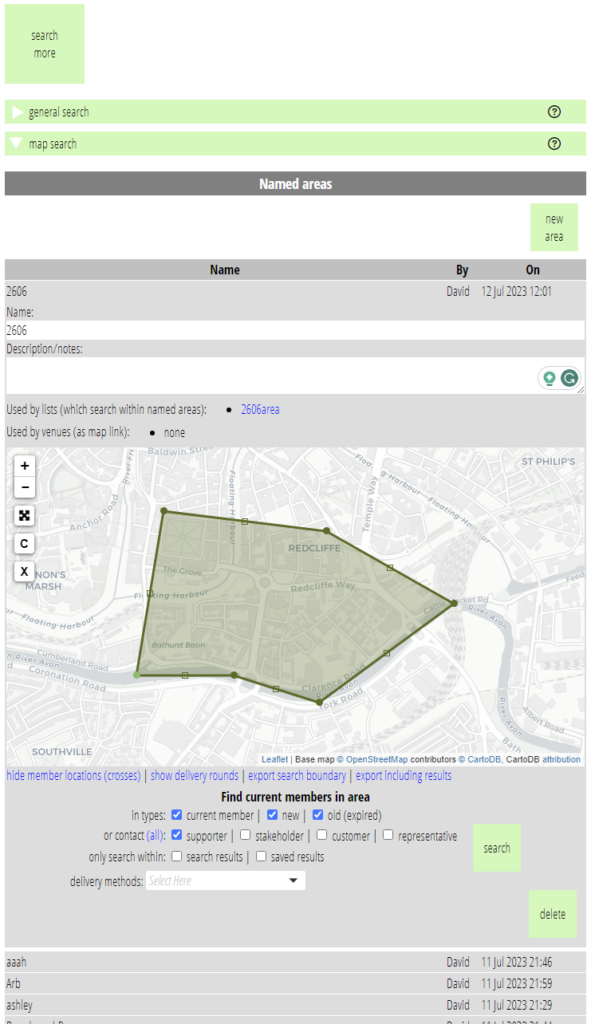Screen dimensions: 591x1024
Task: Click the green search button
Action: pyautogui.click(x=497, y=848)
